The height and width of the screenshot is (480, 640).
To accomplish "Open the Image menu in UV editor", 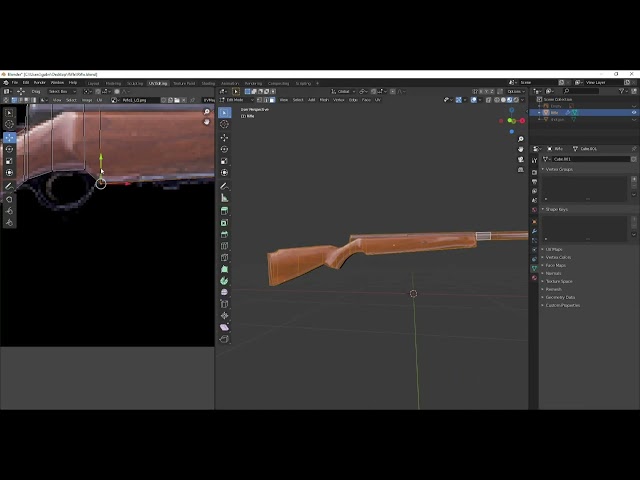I will (x=87, y=100).
